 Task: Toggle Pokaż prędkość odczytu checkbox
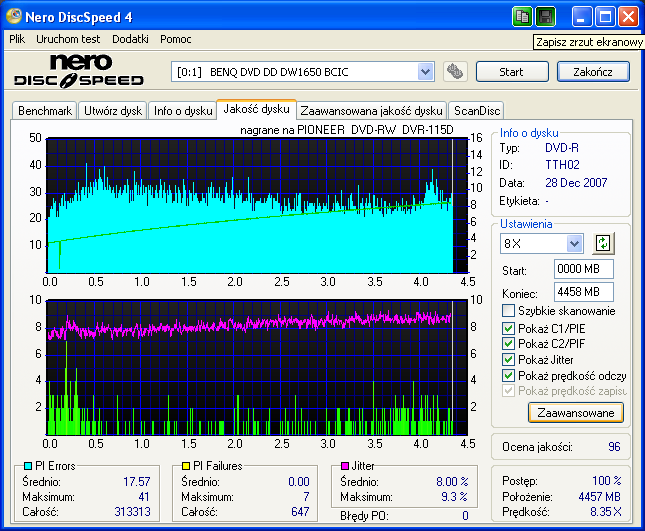click(x=508, y=376)
